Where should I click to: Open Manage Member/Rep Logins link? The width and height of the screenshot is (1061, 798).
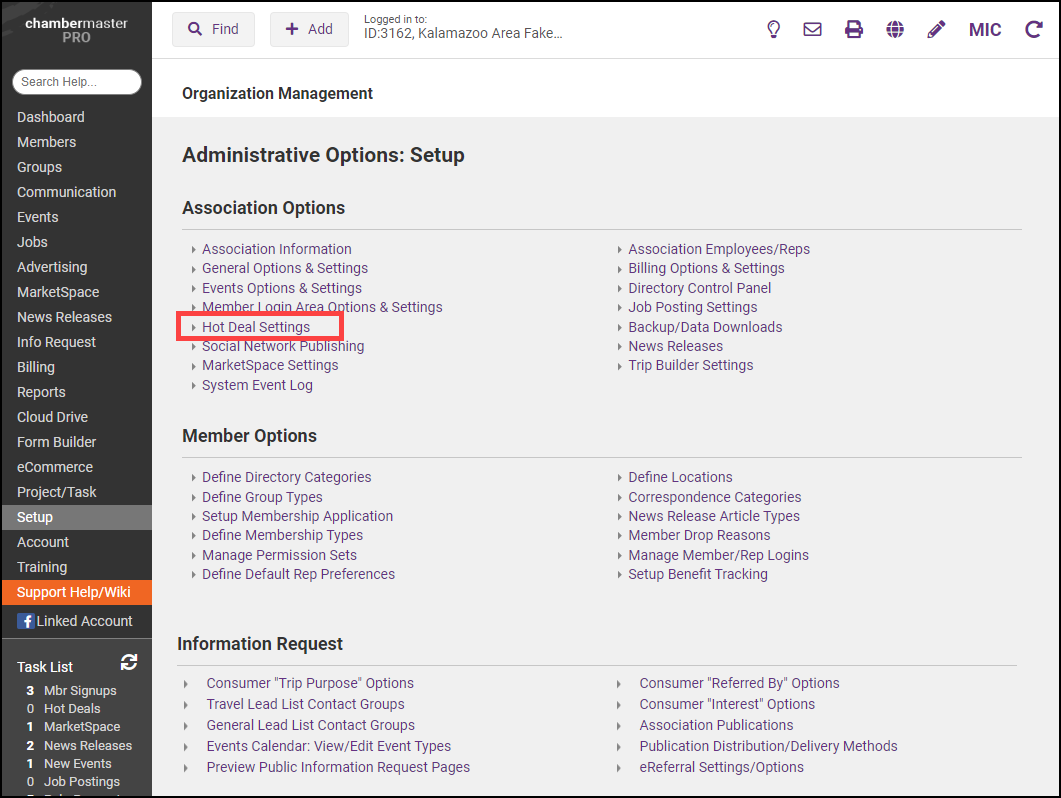[x=718, y=555]
